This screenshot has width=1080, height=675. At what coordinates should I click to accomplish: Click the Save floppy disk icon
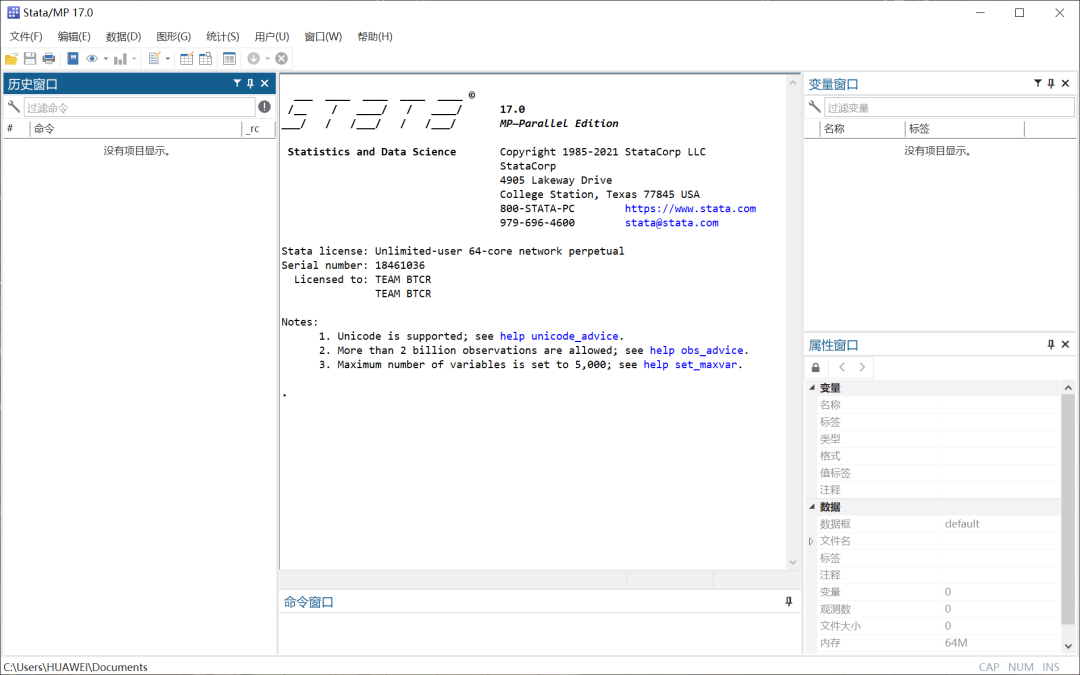point(30,59)
